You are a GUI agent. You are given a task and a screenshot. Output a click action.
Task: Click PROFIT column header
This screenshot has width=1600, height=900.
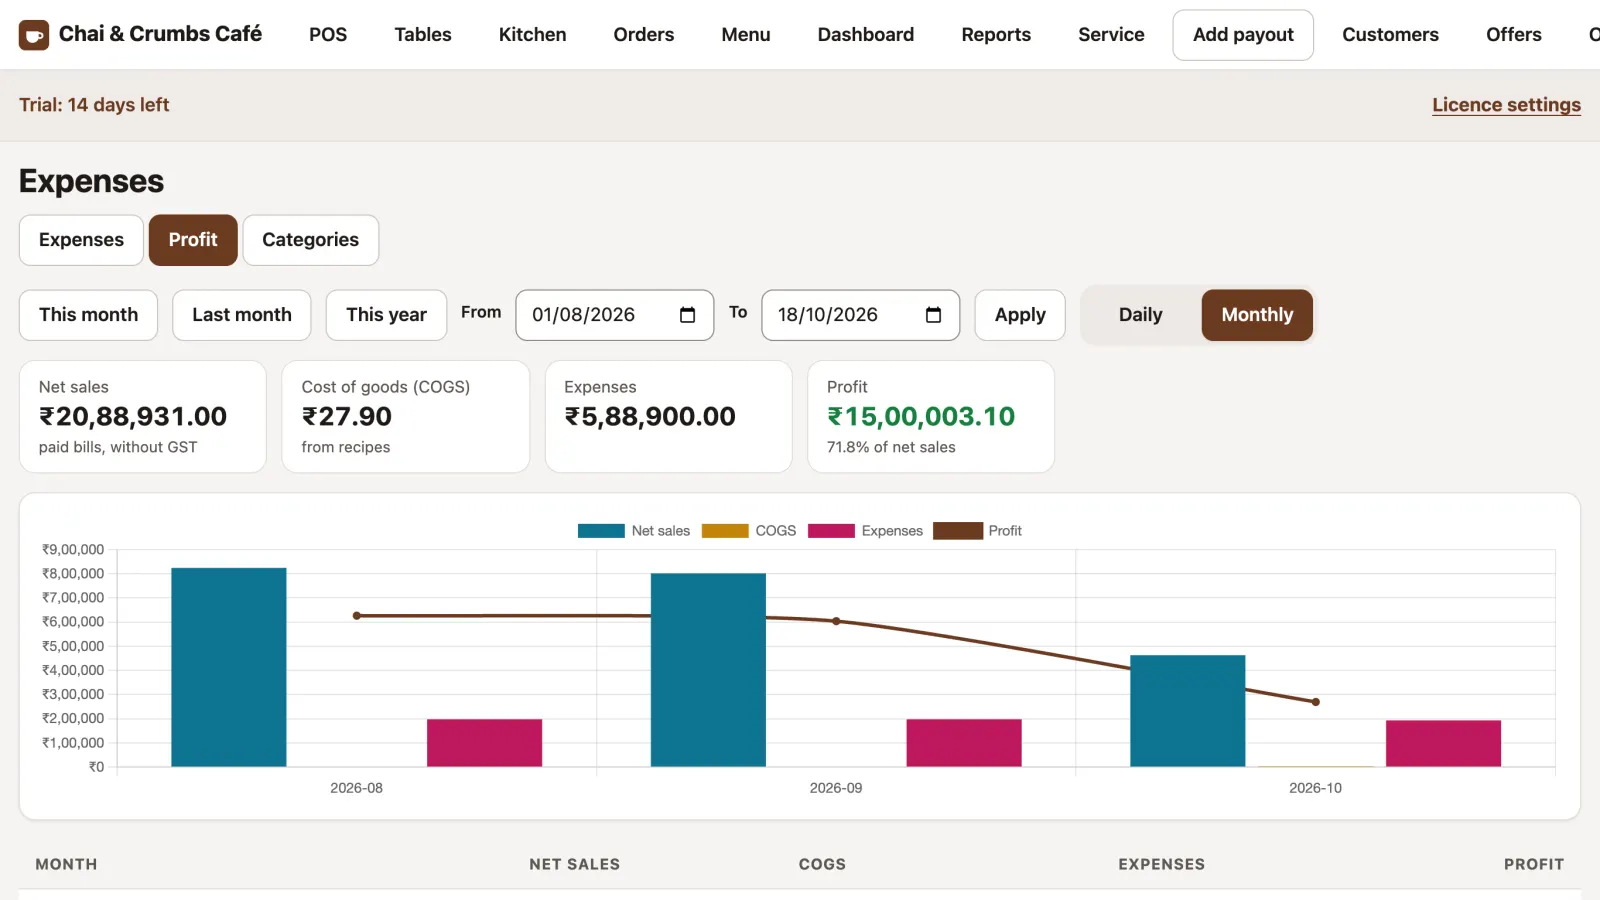(x=1534, y=864)
